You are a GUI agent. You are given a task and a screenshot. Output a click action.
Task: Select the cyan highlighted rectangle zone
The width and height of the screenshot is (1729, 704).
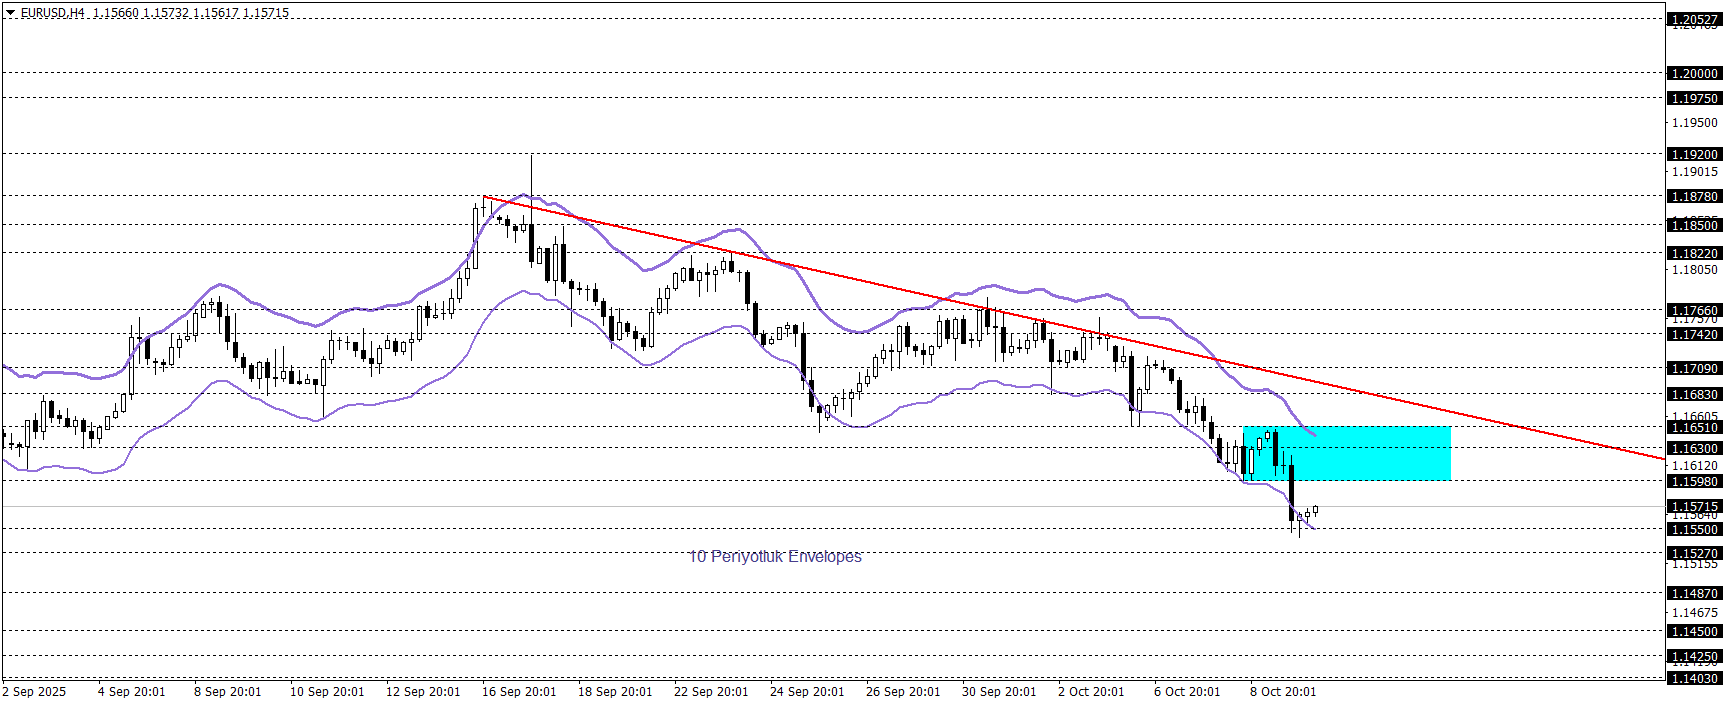1346,453
